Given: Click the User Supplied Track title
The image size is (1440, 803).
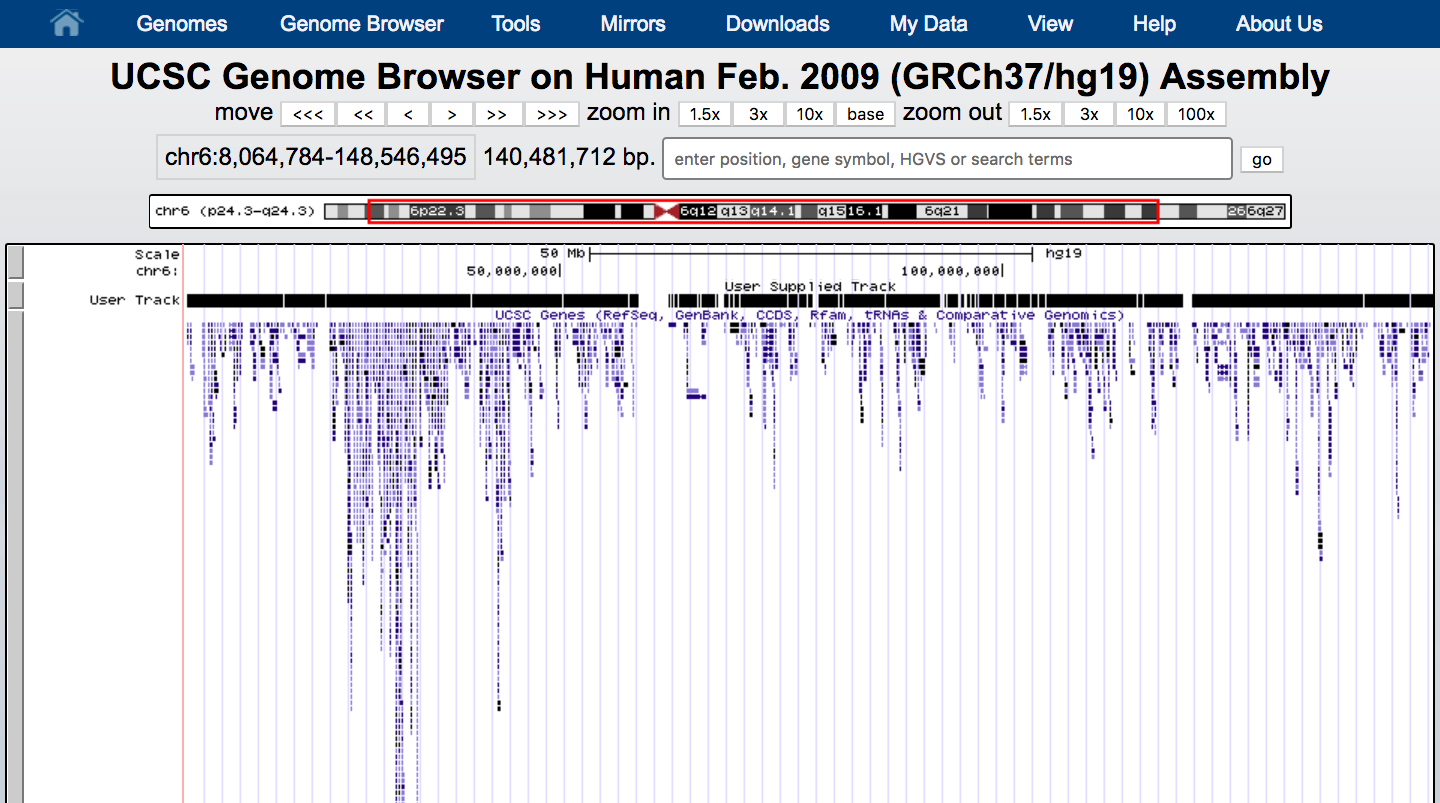Looking at the screenshot, I should pos(810,286).
